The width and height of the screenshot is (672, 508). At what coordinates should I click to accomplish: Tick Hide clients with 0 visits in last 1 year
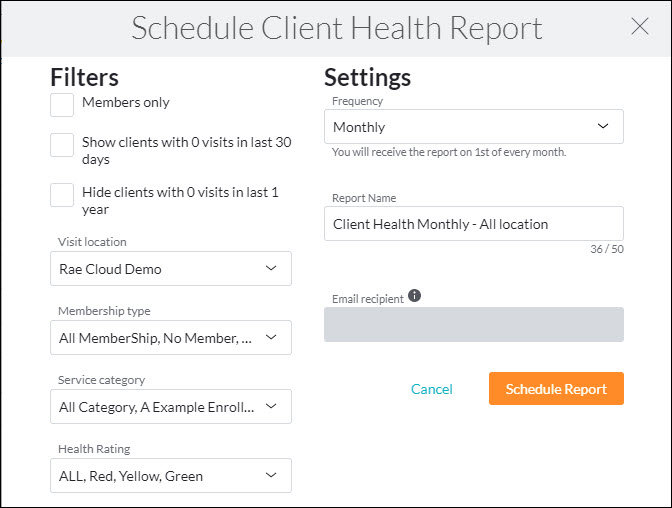pyautogui.click(x=62, y=195)
